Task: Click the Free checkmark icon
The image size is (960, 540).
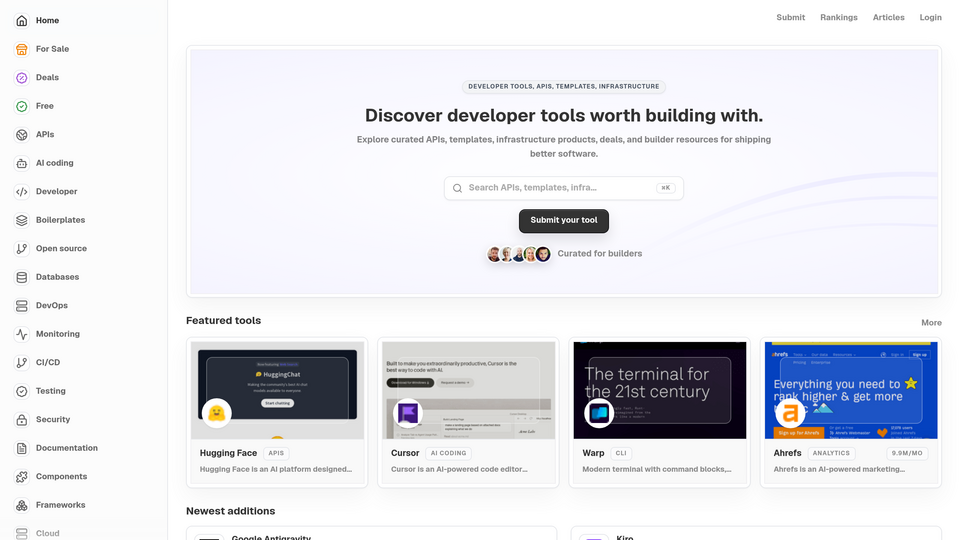Action: pyautogui.click(x=21, y=107)
